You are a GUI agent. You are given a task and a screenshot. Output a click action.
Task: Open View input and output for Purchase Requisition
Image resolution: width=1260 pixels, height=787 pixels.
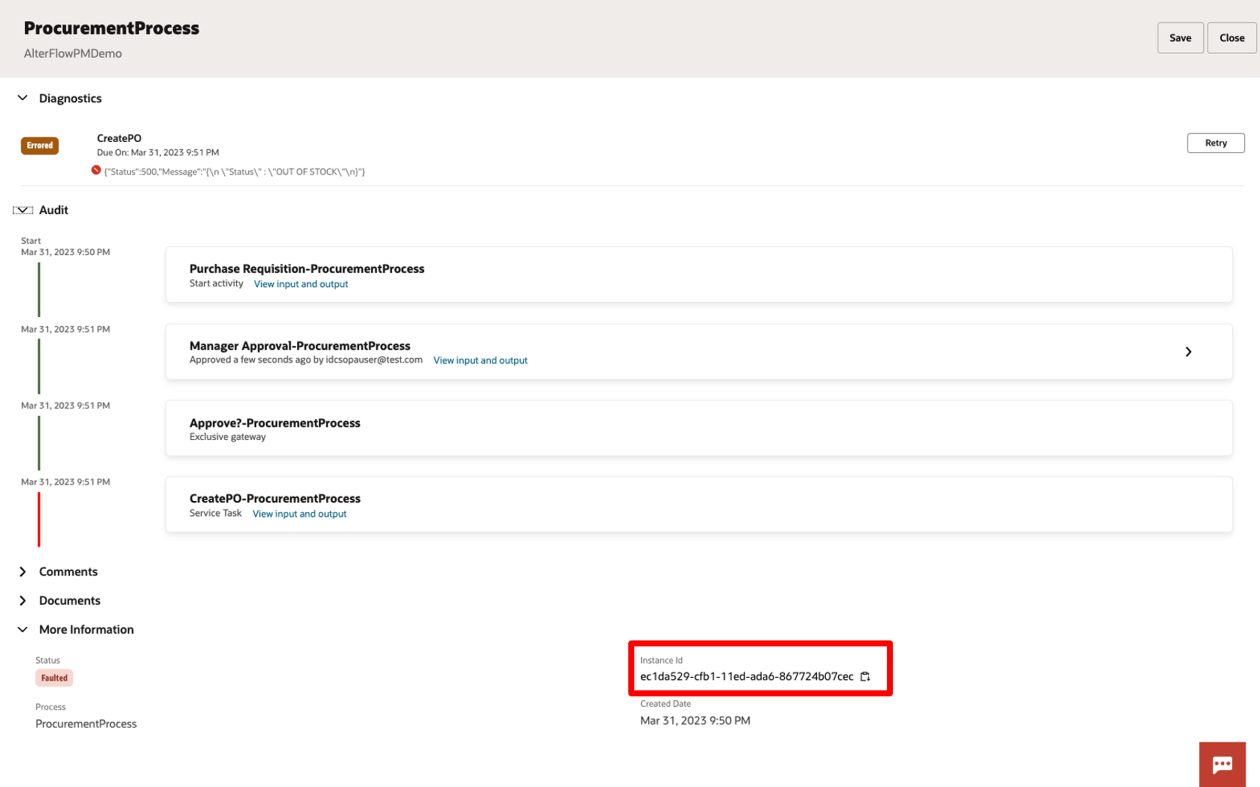click(x=301, y=284)
